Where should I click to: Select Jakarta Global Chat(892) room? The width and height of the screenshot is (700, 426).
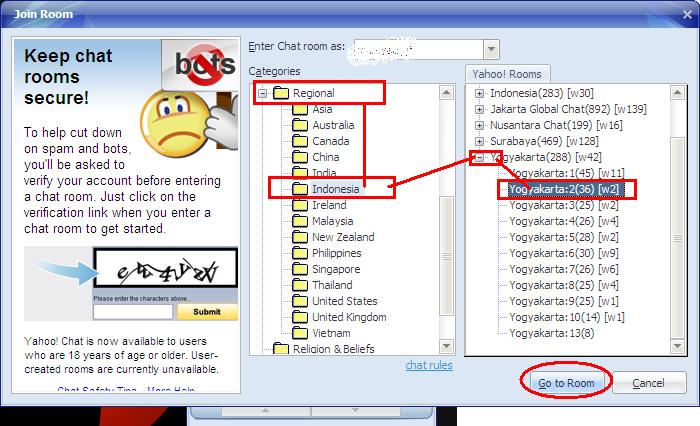(x=568, y=109)
